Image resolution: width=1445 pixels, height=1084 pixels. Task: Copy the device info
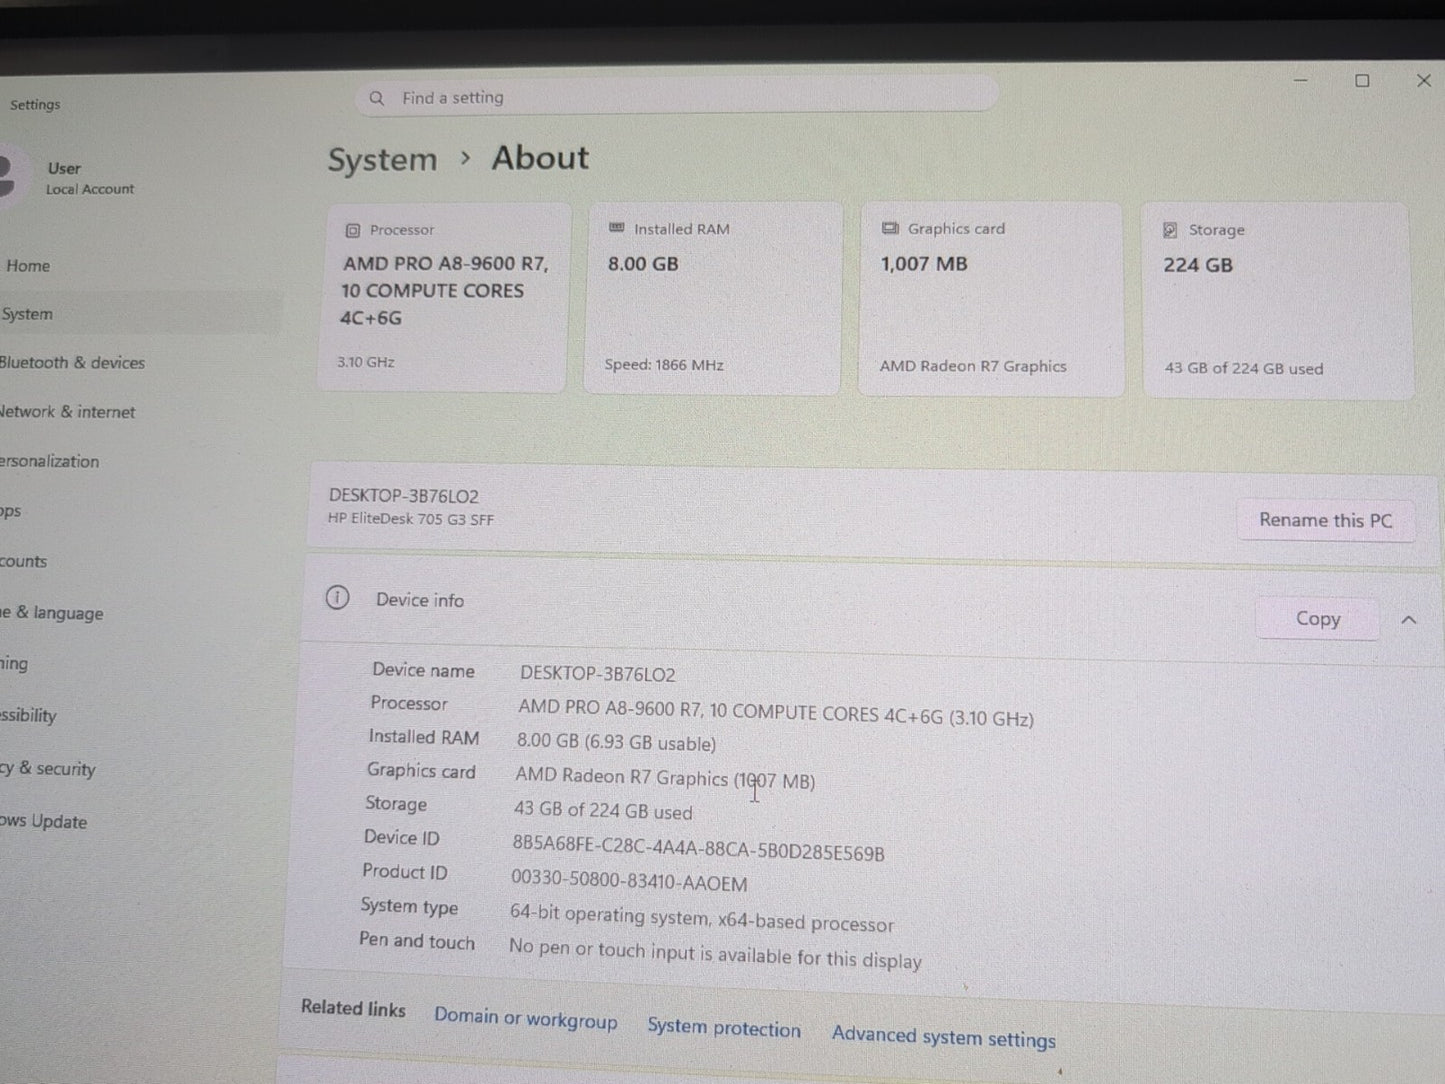click(1317, 619)
